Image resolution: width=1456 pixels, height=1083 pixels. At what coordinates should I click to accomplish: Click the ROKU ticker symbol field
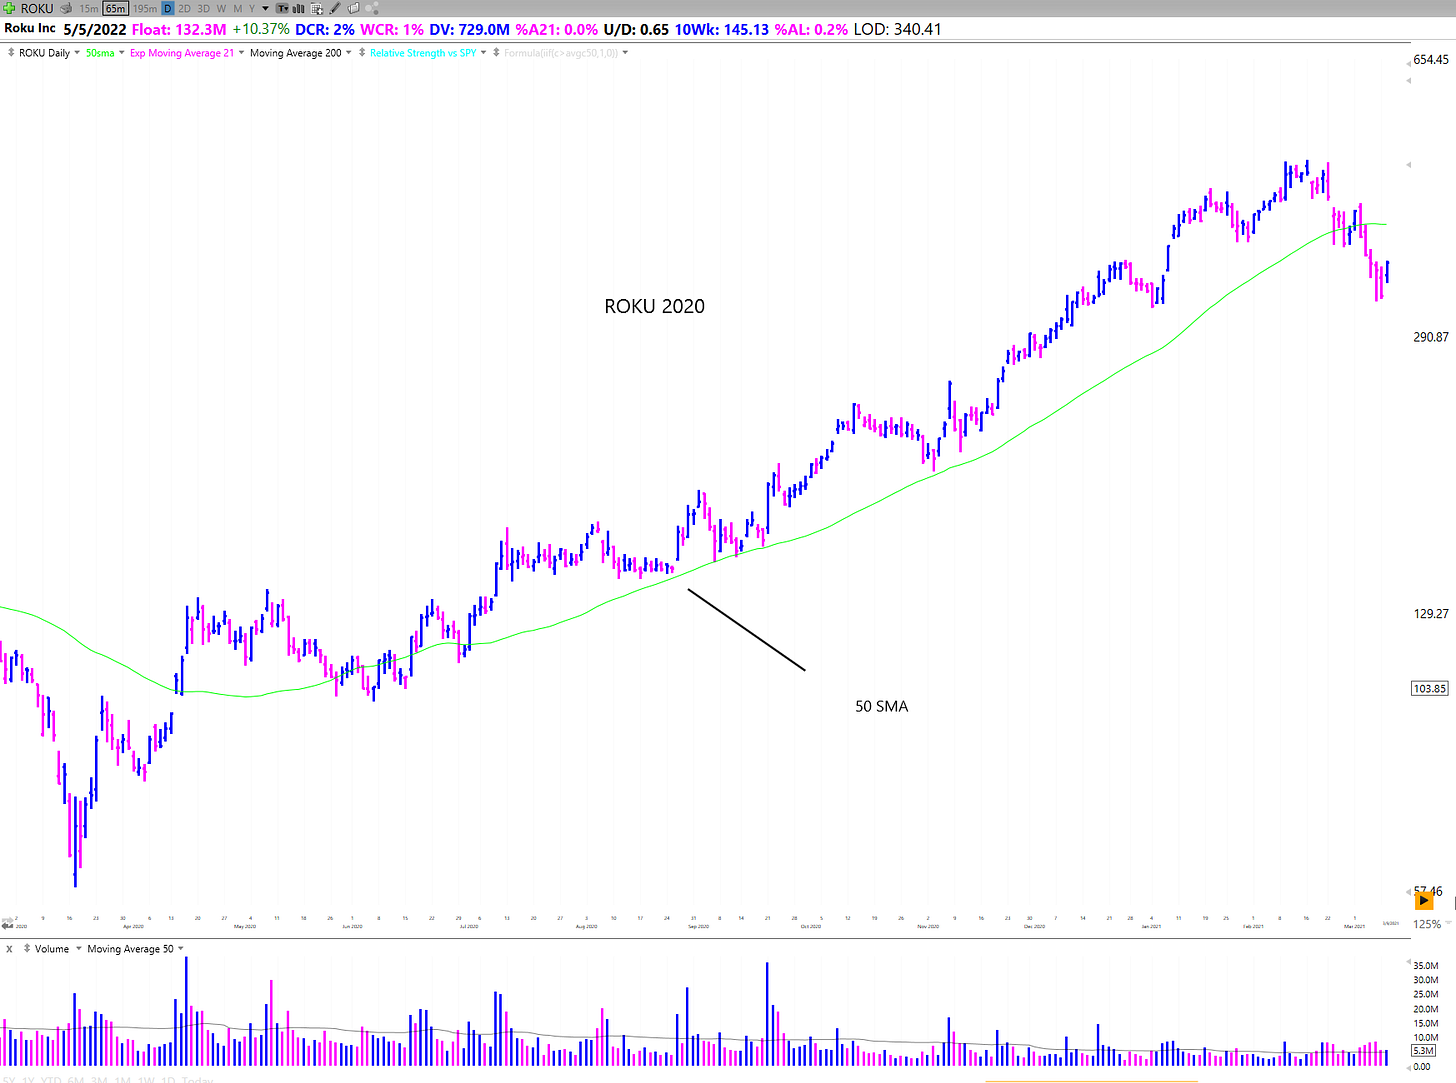(x=37, y=8)
